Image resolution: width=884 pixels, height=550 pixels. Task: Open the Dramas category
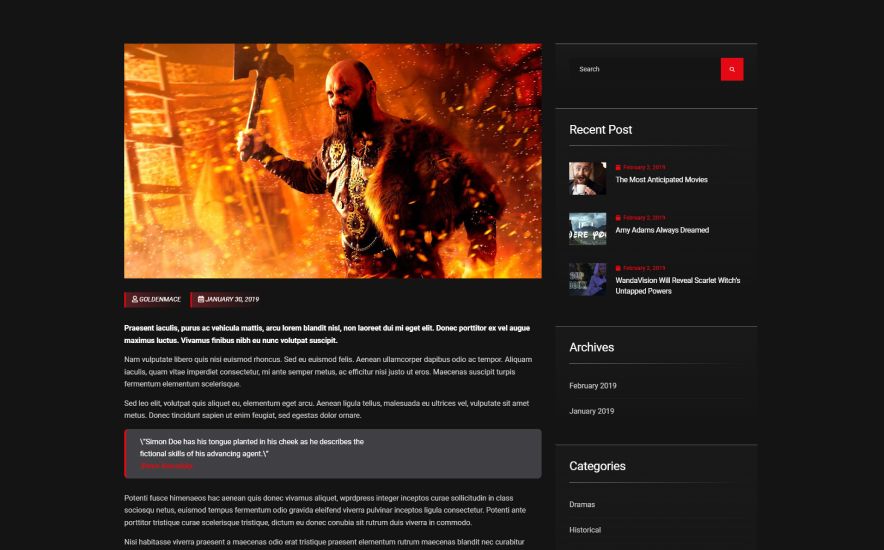582,504
